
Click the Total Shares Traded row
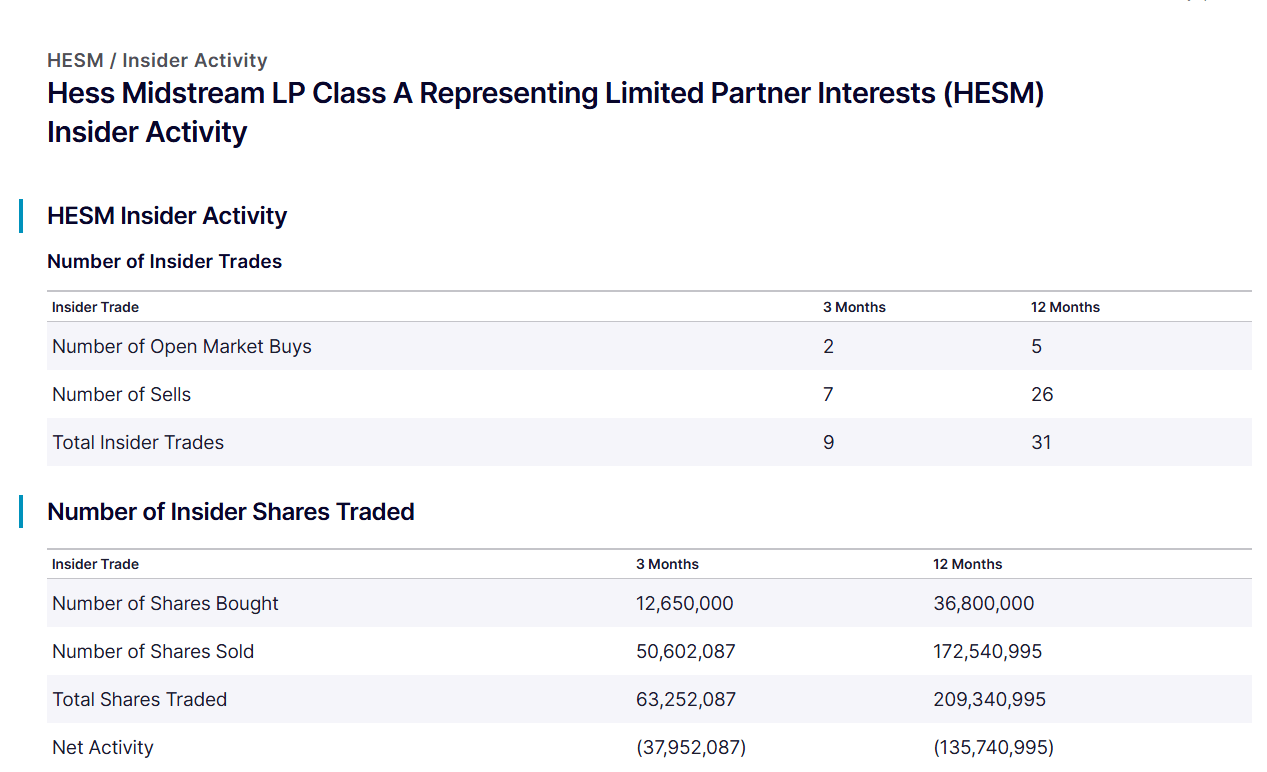(x=139, y=699)
